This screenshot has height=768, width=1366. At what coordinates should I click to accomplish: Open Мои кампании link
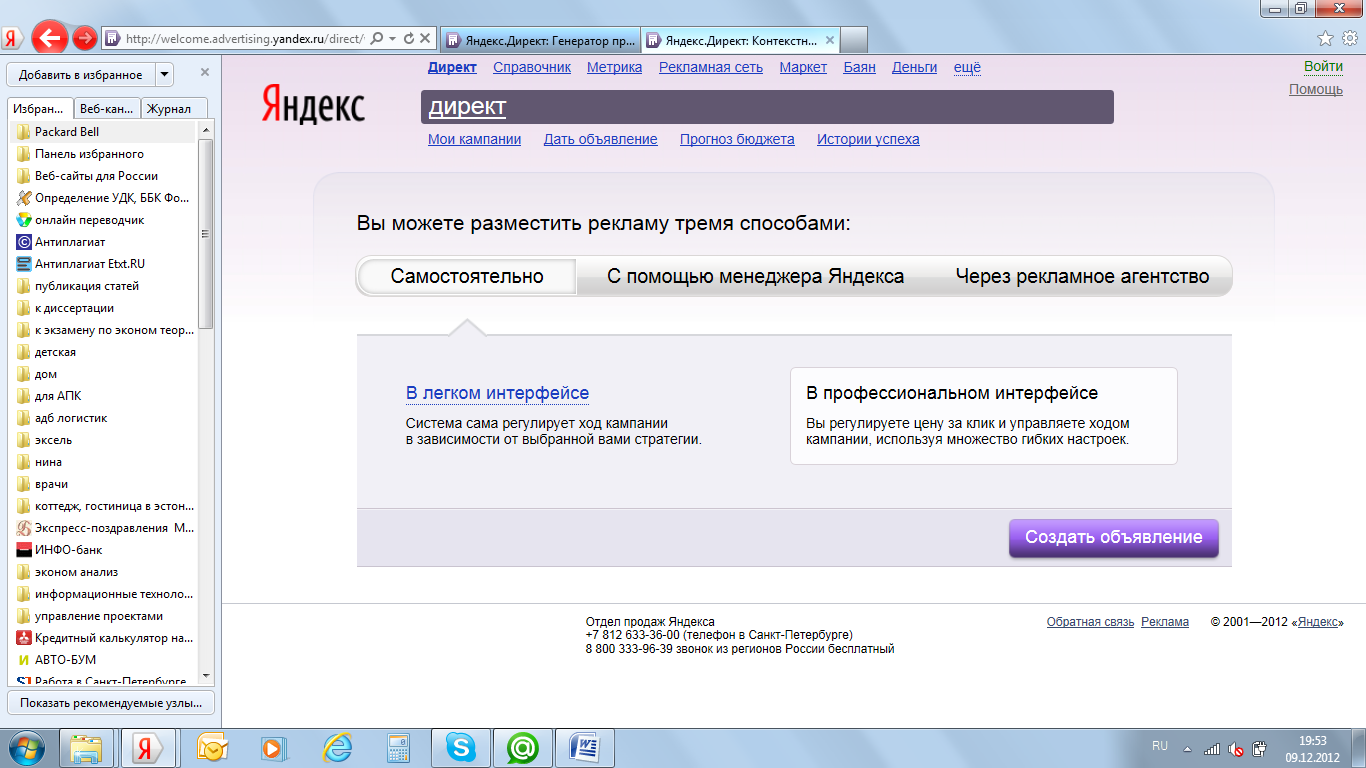pos(475,139)
